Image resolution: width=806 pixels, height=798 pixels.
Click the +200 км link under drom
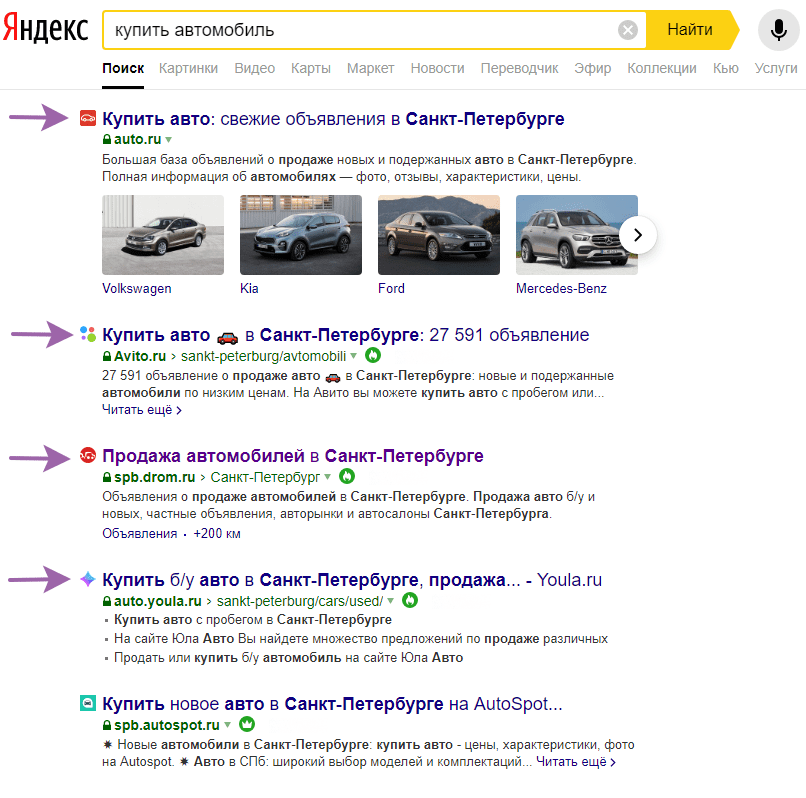(217, 533)
